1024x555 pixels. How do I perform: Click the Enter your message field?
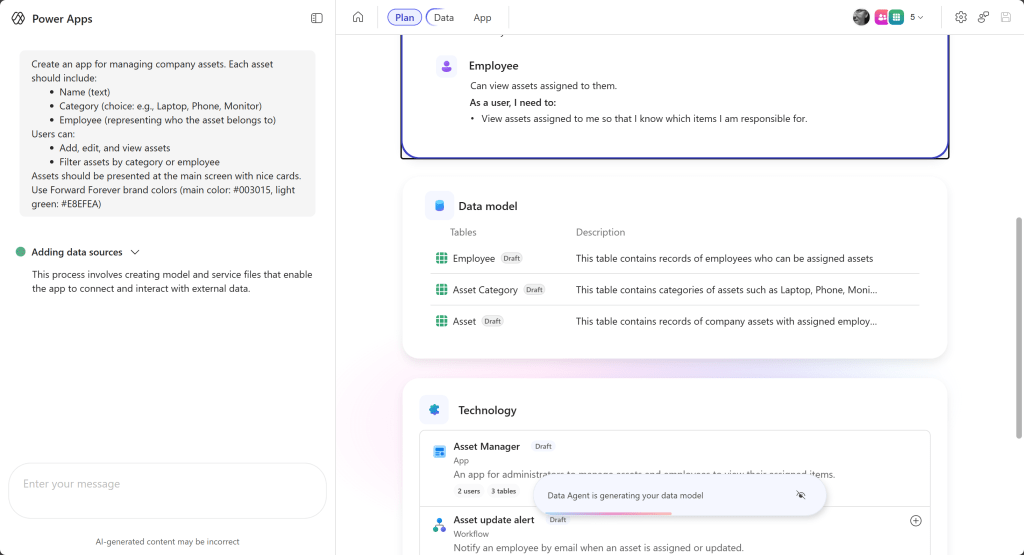coord(167,485)
